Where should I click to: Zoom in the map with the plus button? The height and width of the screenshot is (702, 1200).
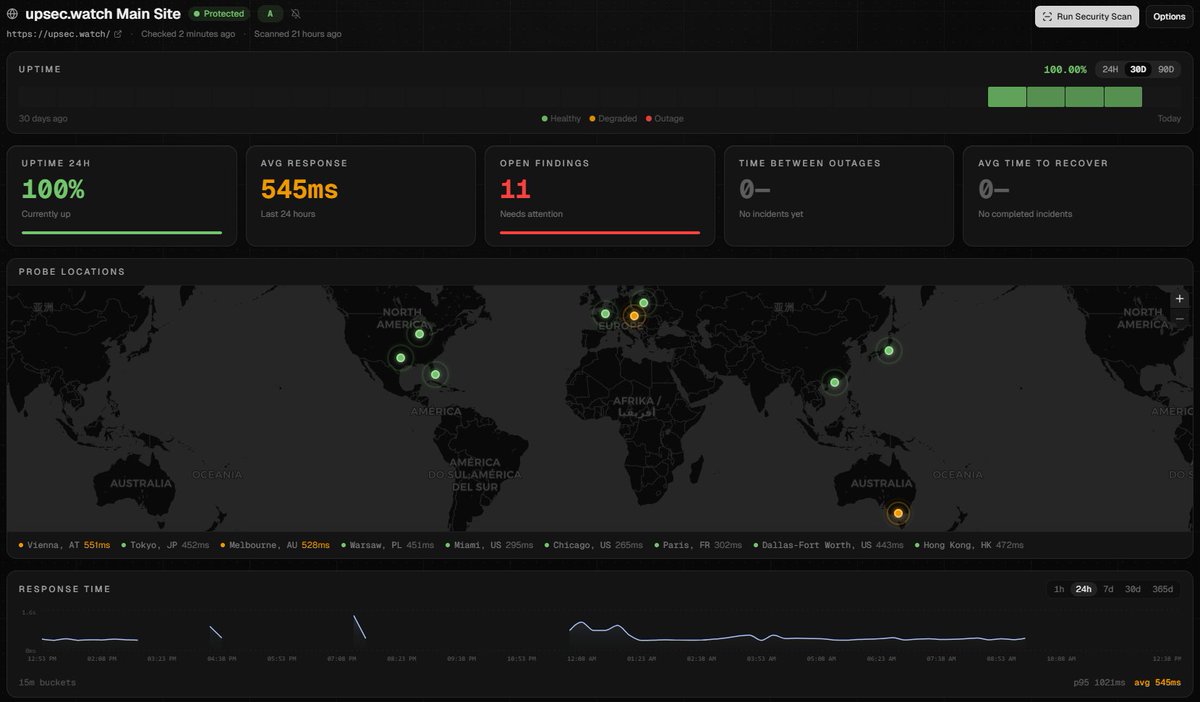(1180, 299)
